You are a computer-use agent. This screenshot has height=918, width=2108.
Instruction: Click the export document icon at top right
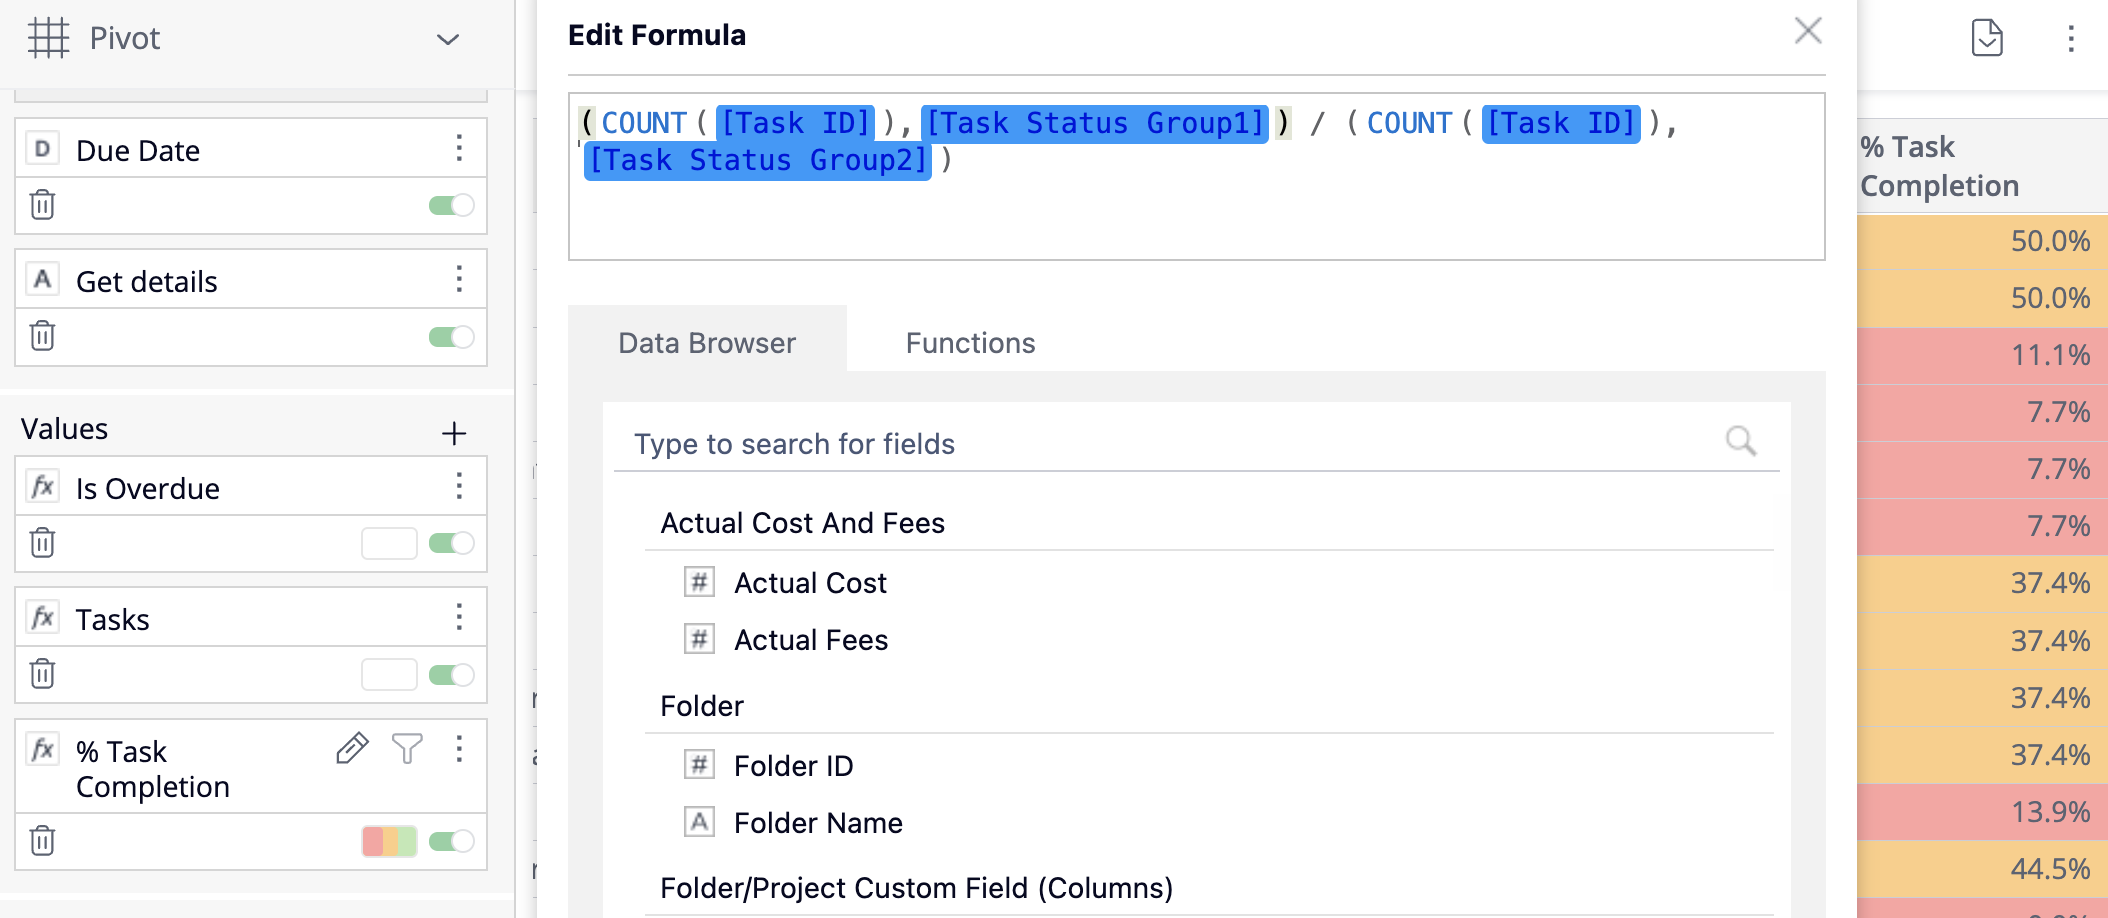point(1986,38)
